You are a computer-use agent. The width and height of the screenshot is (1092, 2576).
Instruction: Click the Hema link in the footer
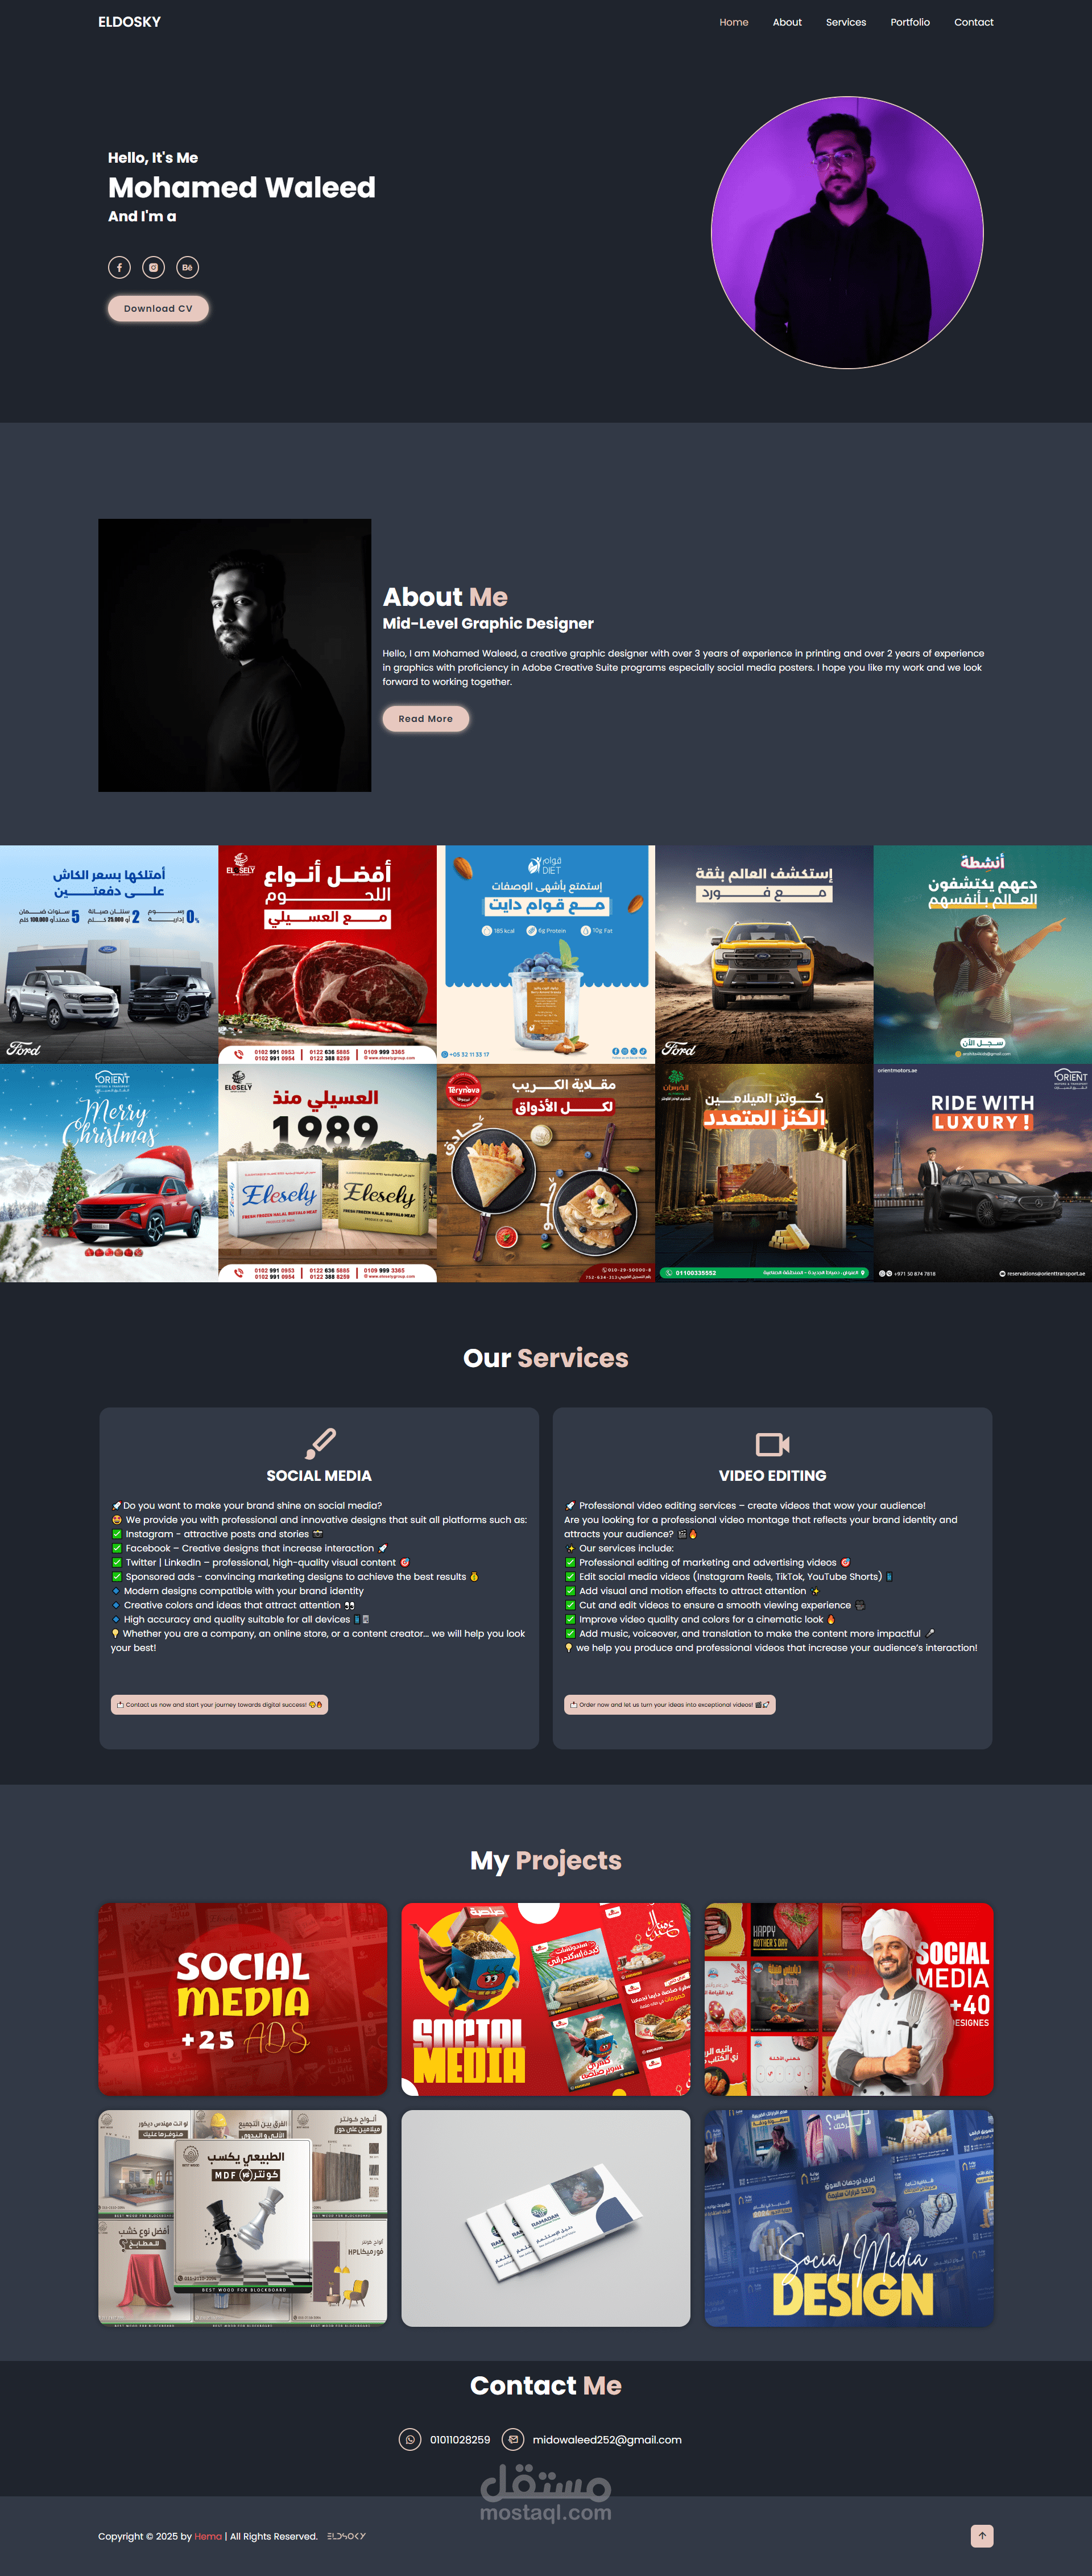coord(208,2536)
